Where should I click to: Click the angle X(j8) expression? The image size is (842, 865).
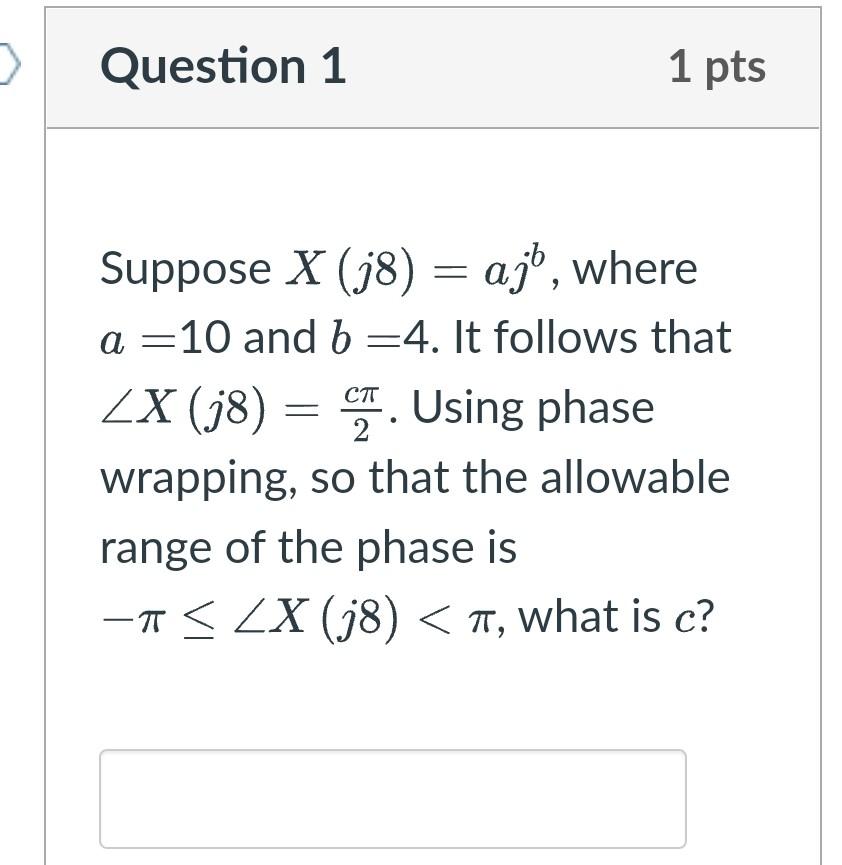pos(183,409)
